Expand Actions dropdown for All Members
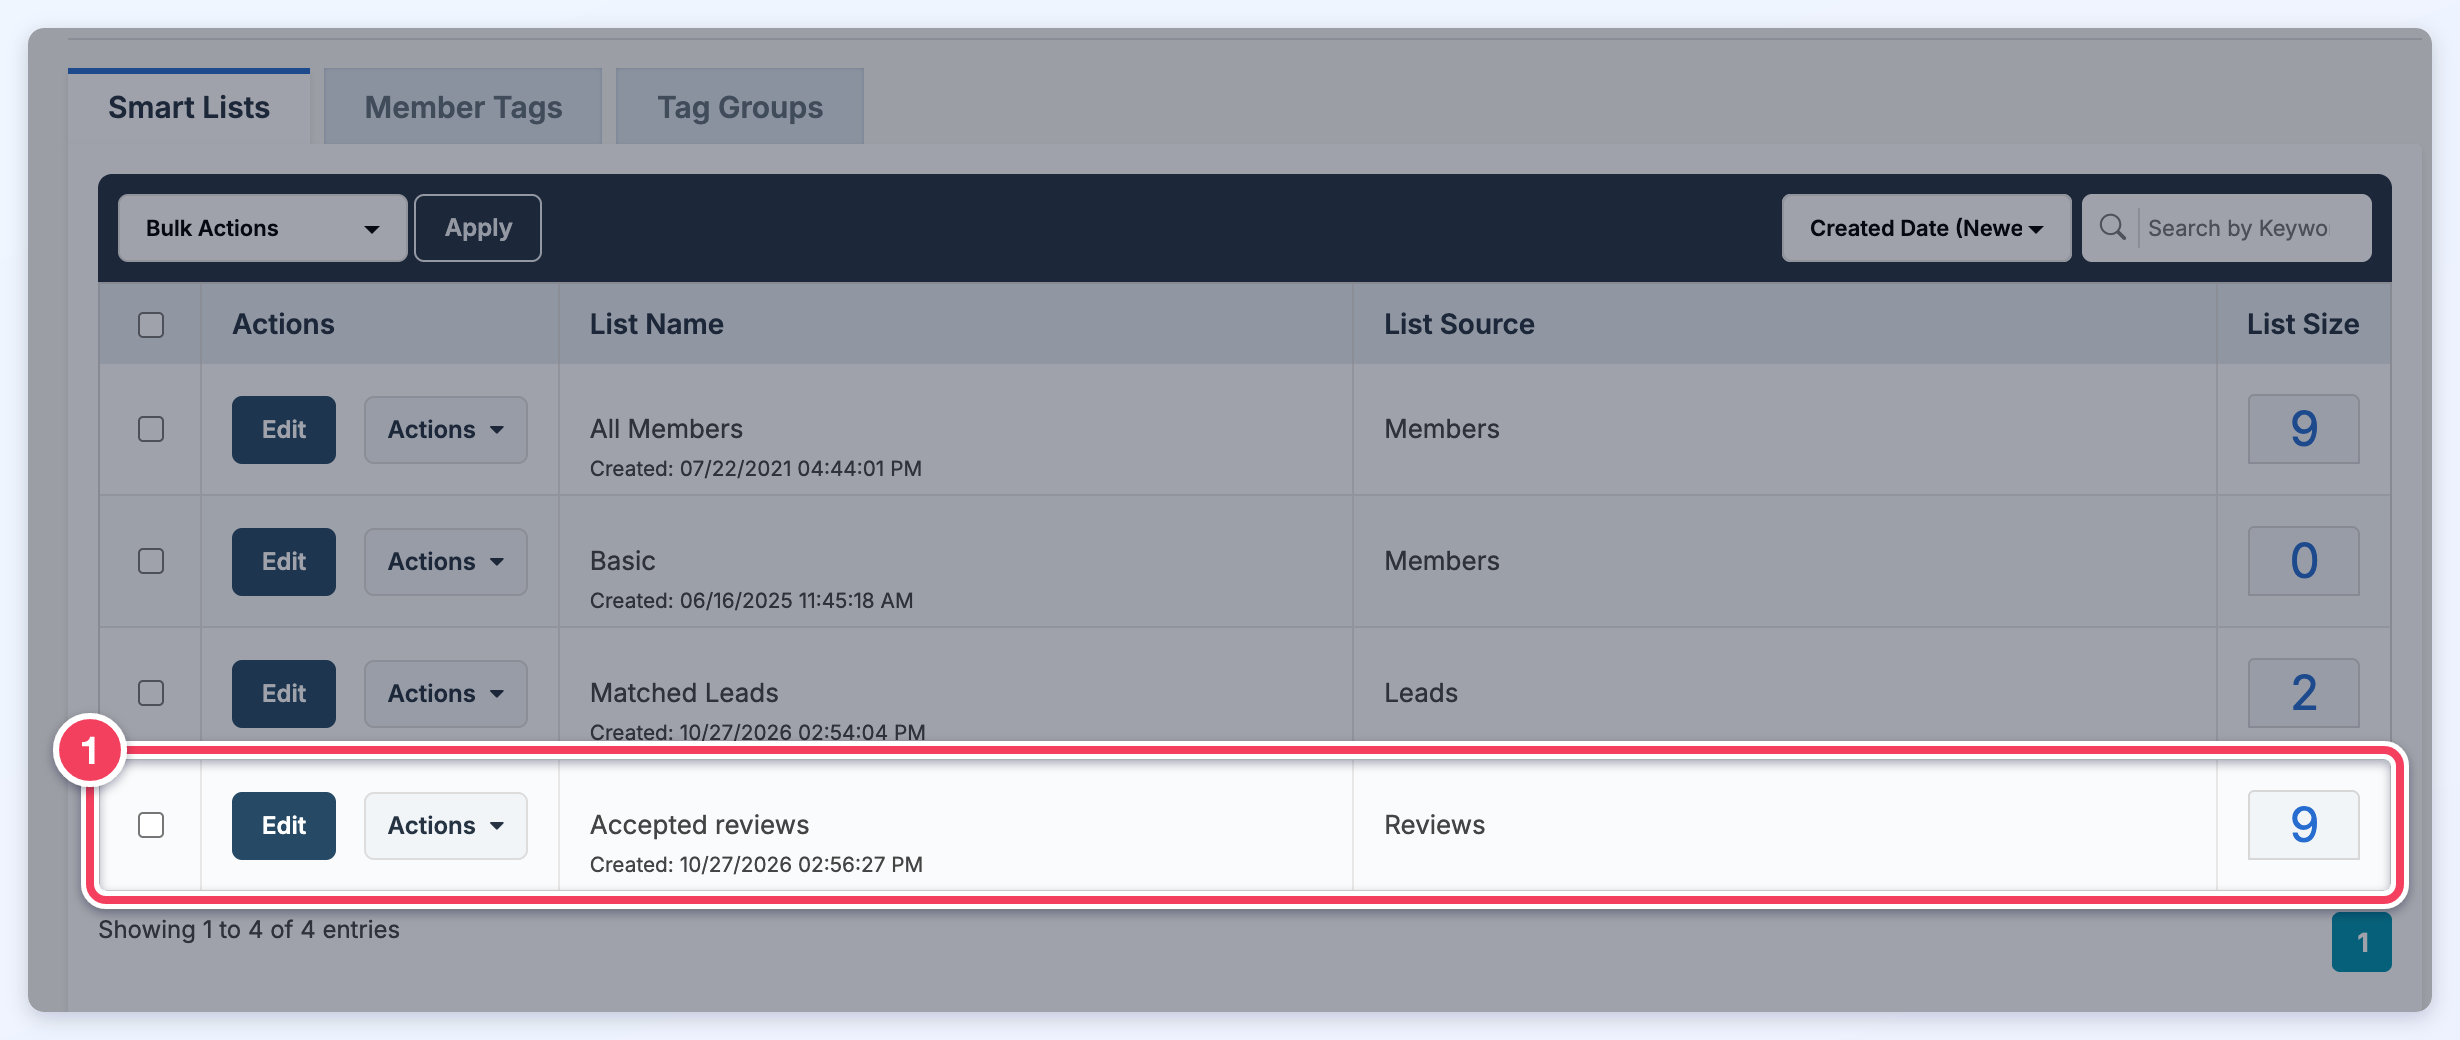 click(x=445, y=429)
